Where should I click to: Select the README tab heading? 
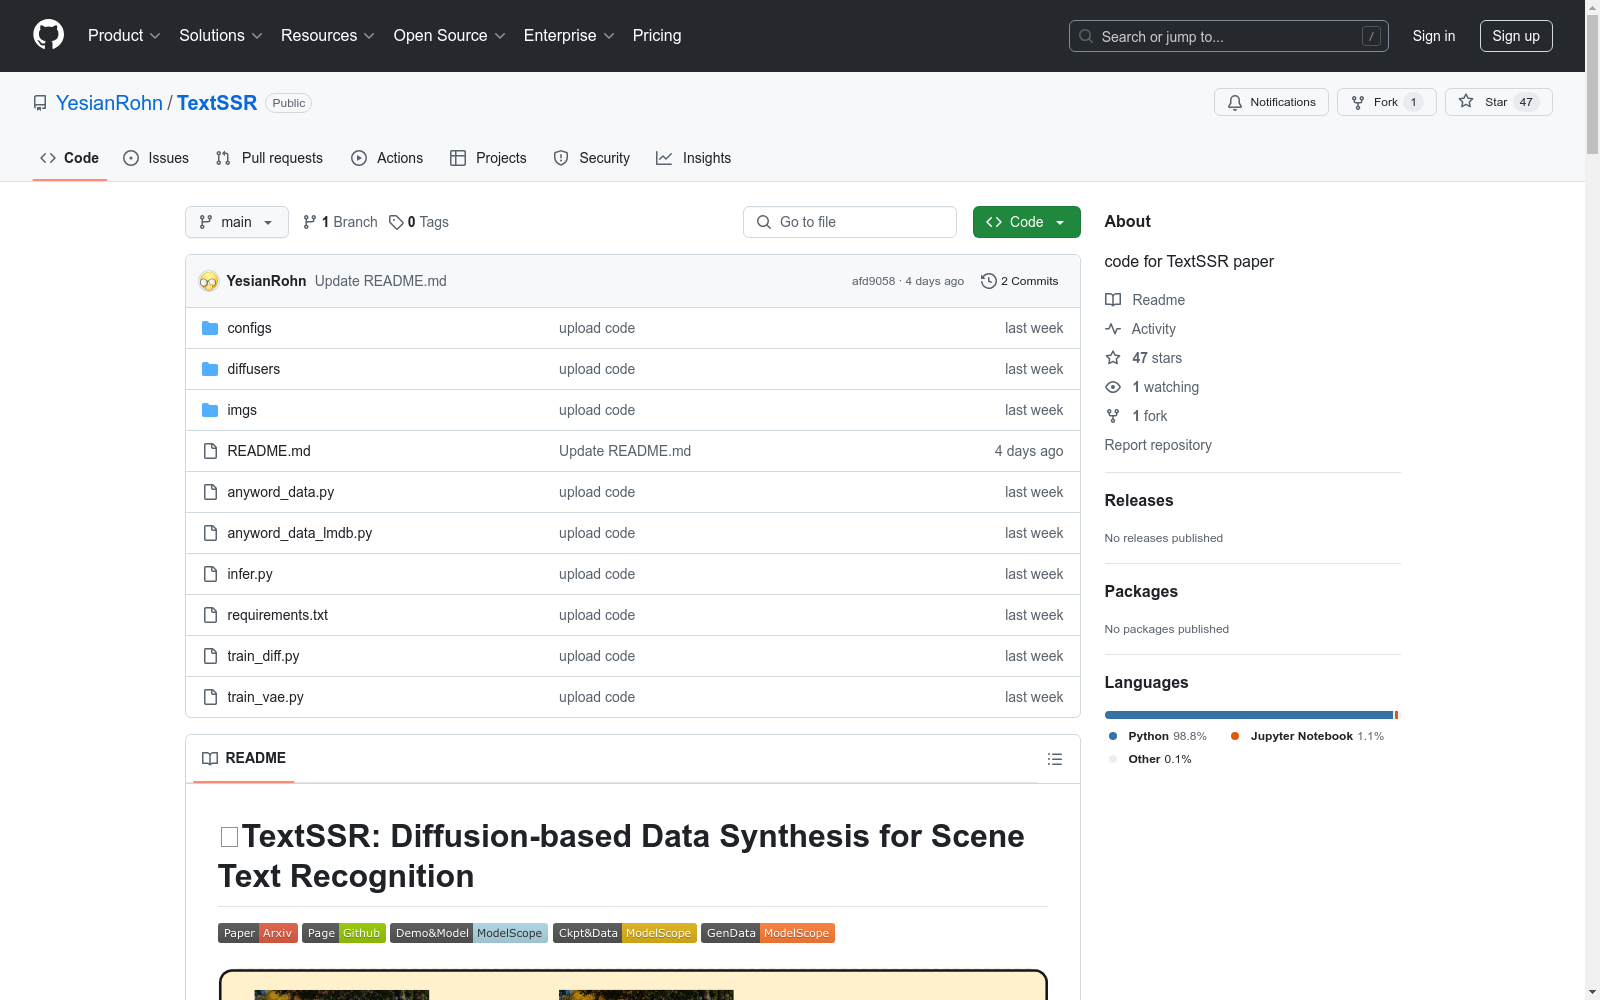point(244,758)
